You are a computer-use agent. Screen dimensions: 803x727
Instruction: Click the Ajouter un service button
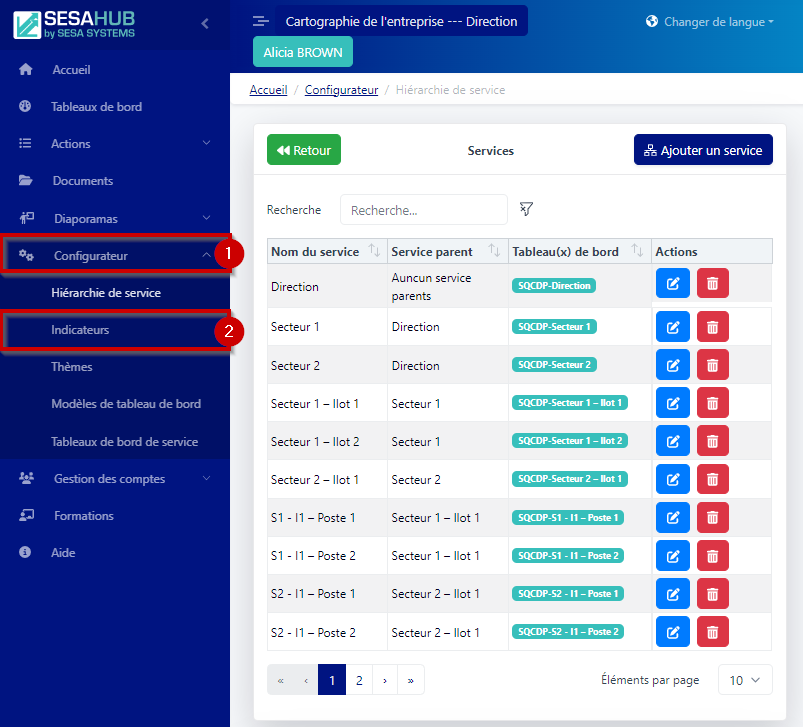[703, 150]
